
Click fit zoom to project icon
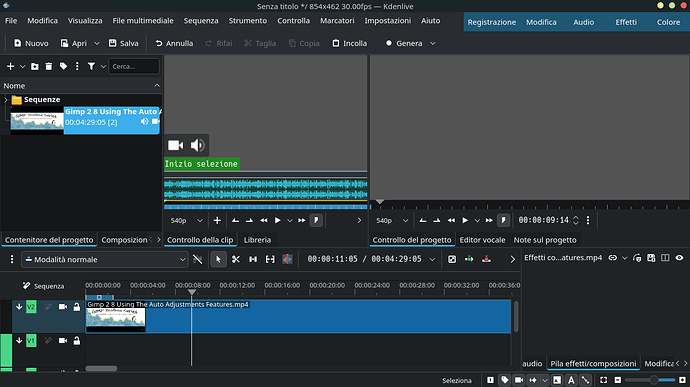(x=604, y=380)
